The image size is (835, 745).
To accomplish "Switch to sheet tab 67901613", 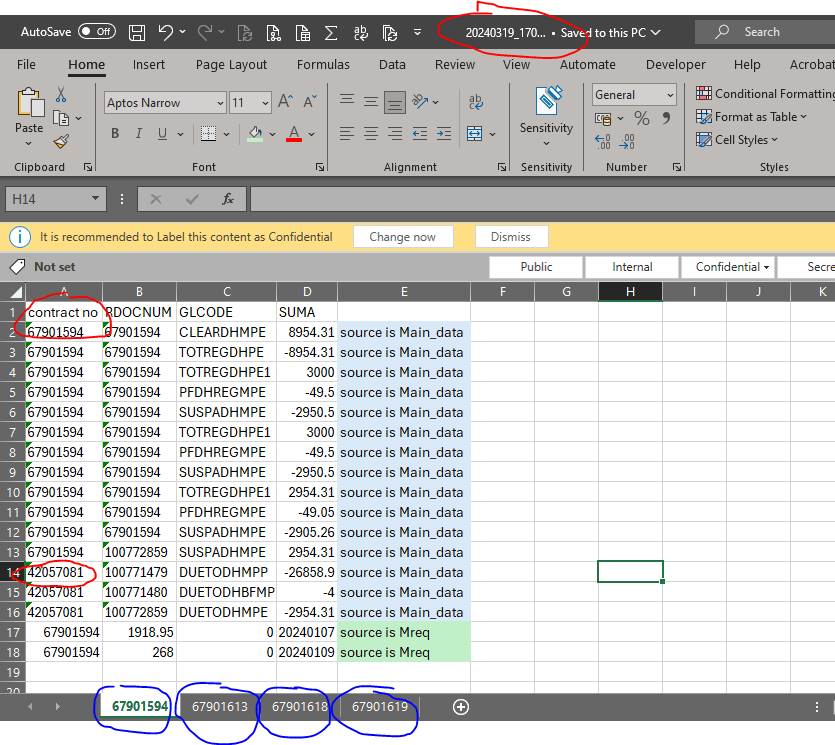I will click(220, 707).
